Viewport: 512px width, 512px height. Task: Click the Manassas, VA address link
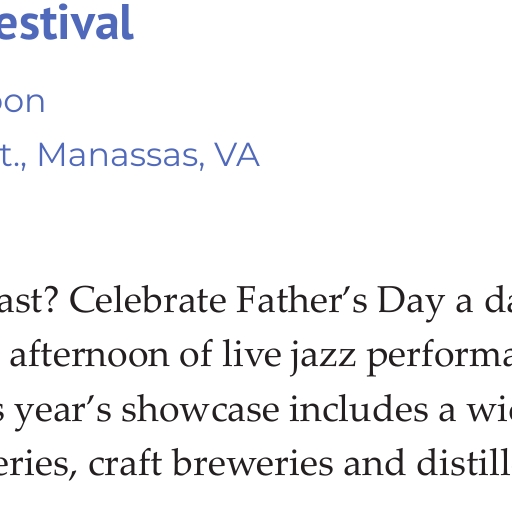pos(129,155)
